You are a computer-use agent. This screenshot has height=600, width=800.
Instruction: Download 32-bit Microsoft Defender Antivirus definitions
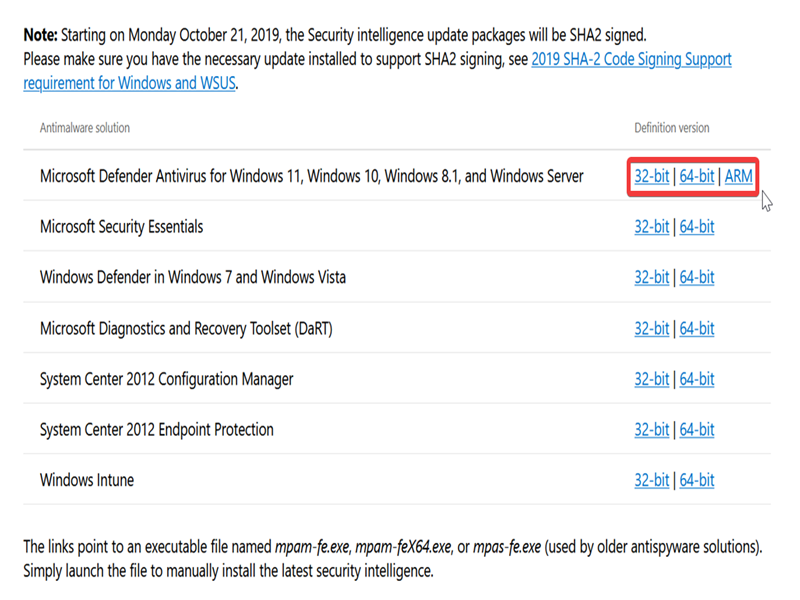652,176
